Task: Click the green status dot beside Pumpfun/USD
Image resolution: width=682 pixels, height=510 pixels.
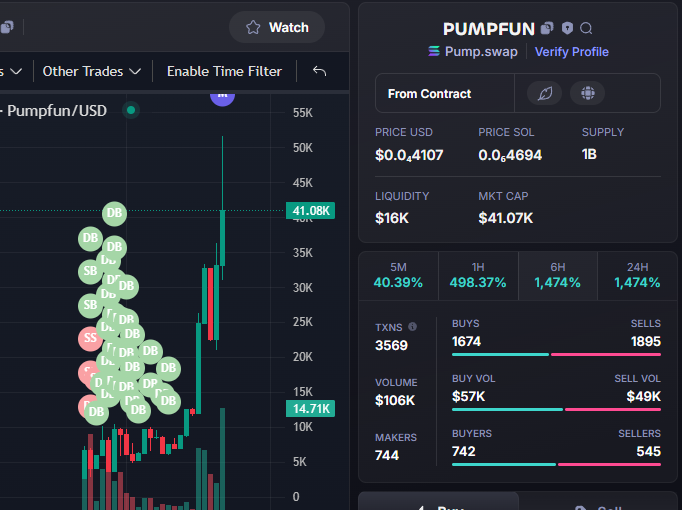Action: tap(131, 110)
